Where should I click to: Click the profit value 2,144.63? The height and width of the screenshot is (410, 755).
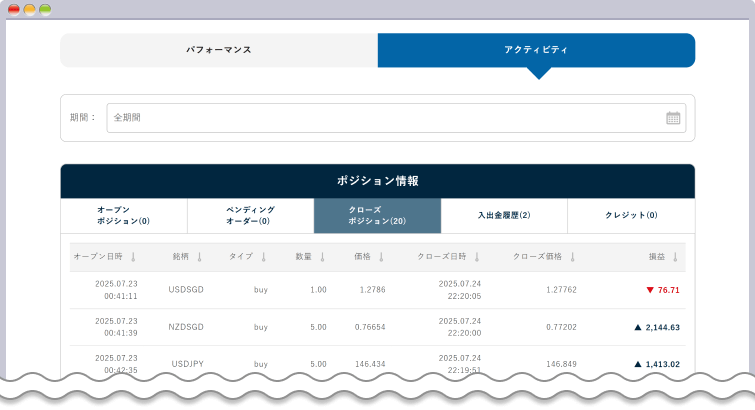click(663, 327)
